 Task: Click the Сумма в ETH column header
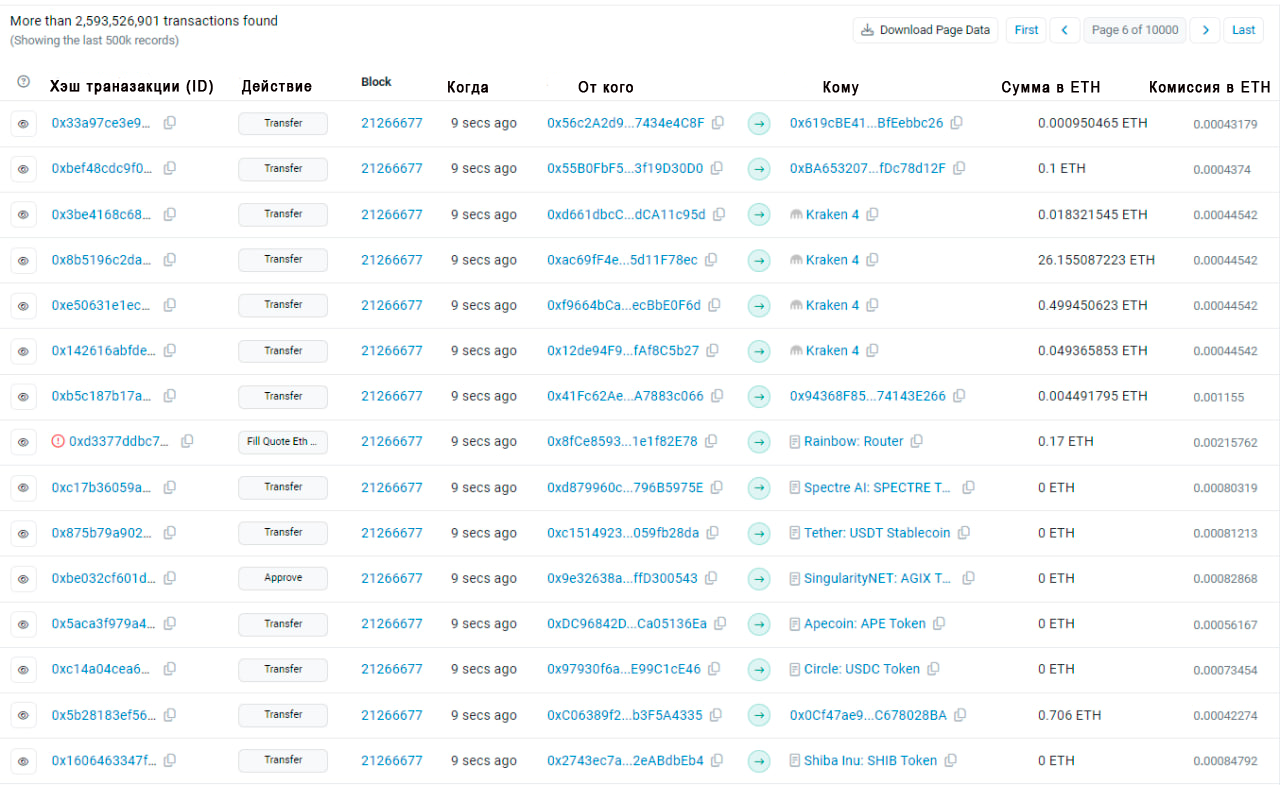tap(1051, 87)
